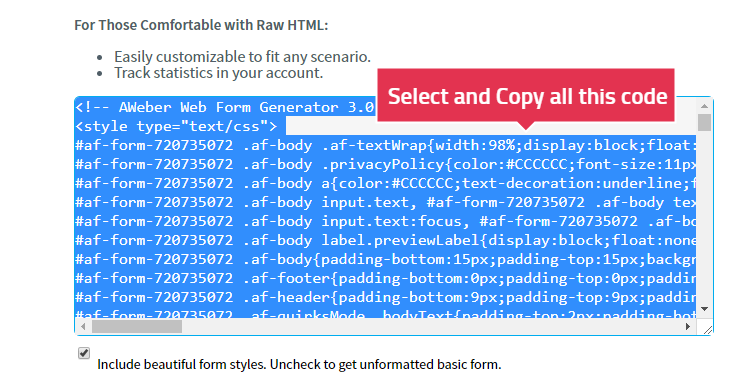
Task: Click the AWeber Web Form Generator comment line
Action: click(x=225, y=107)
